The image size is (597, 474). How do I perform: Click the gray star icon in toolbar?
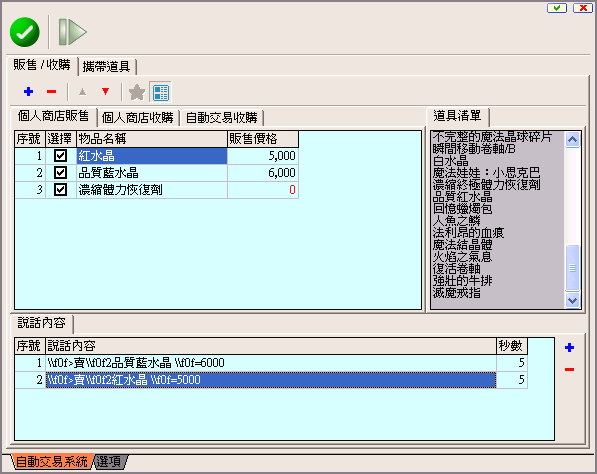pyautogui.click(x=137, y=92)
